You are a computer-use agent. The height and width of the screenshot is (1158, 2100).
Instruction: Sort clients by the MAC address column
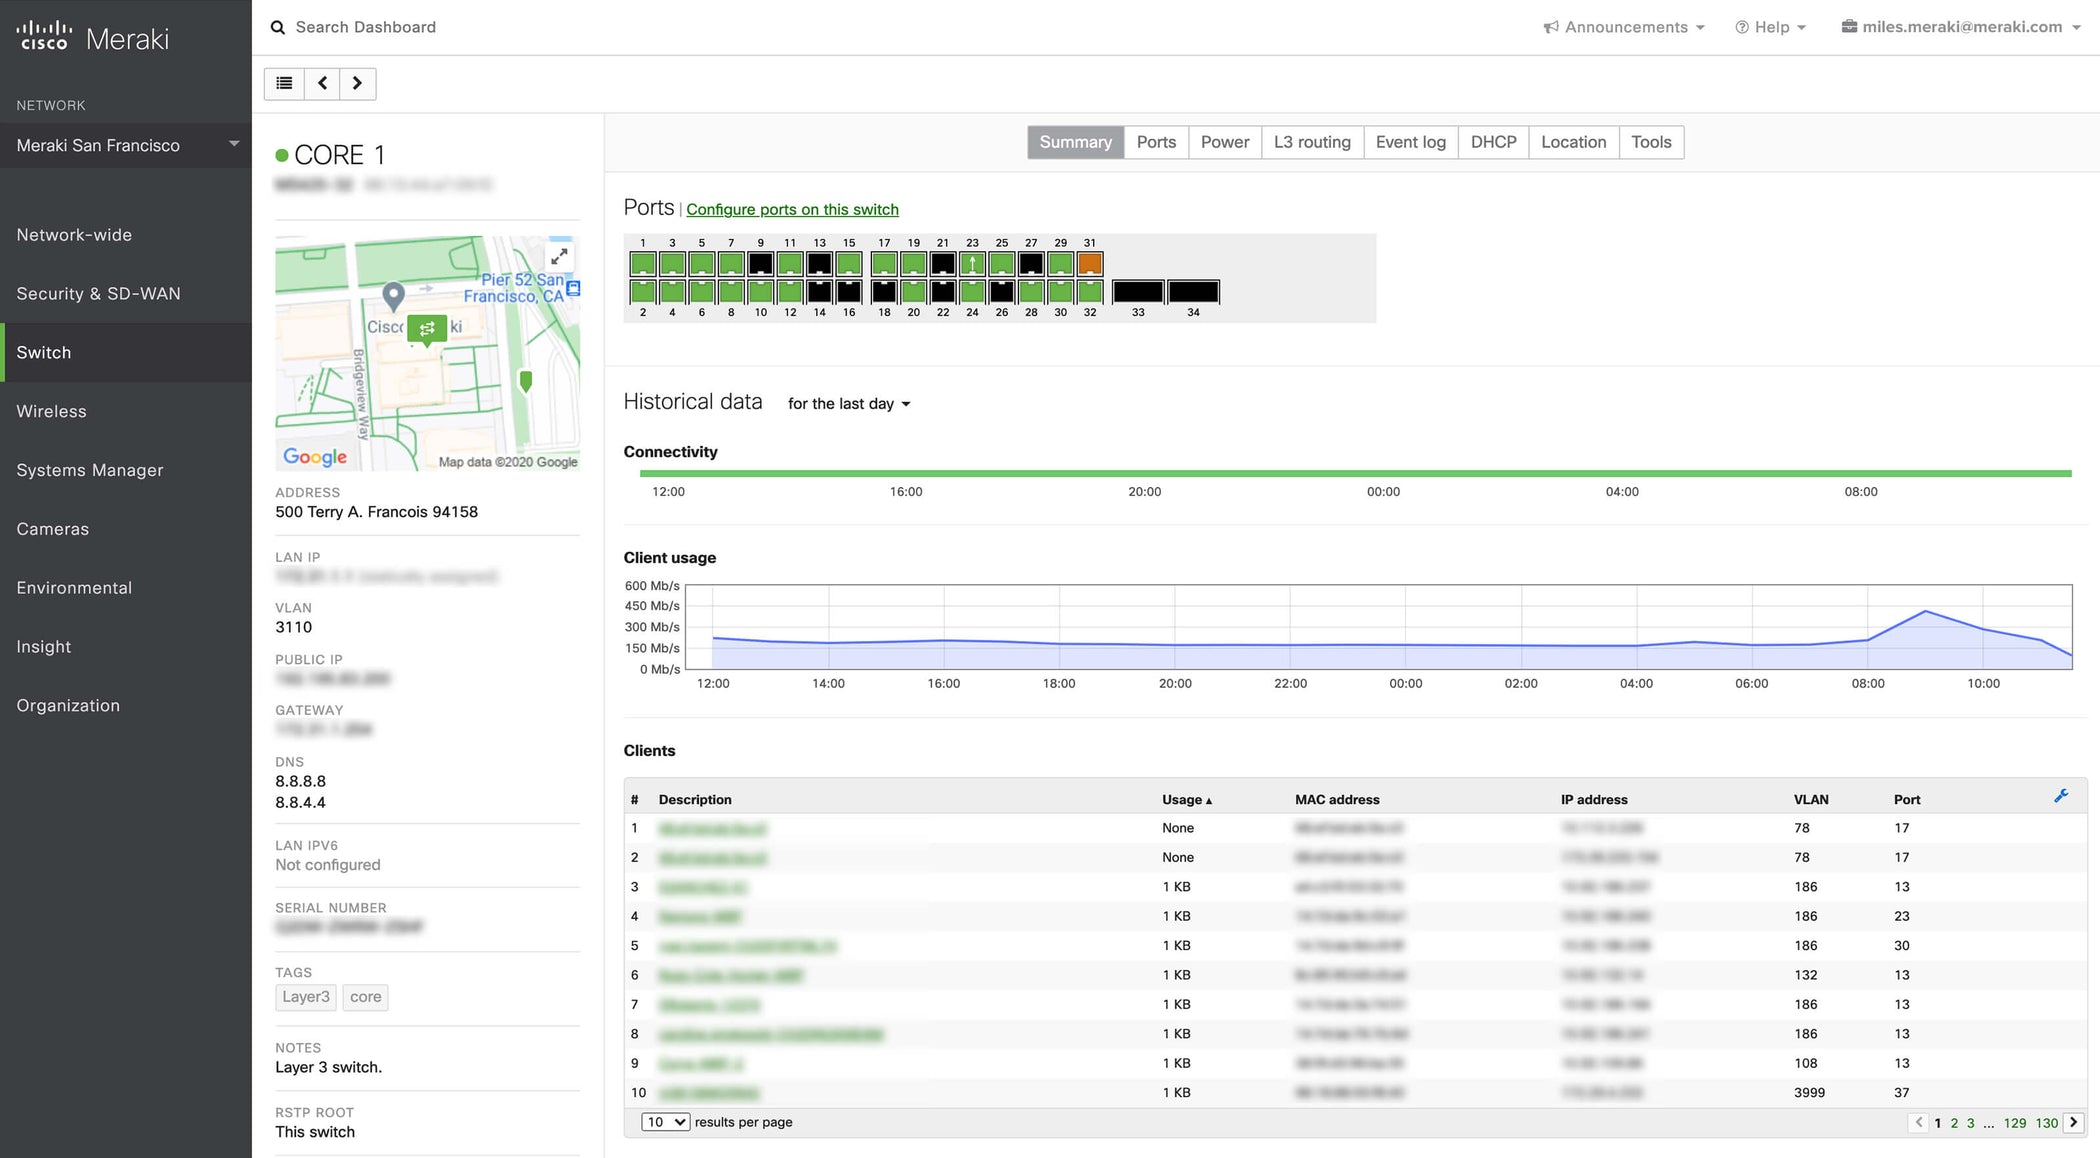(x=1337, y=799)
